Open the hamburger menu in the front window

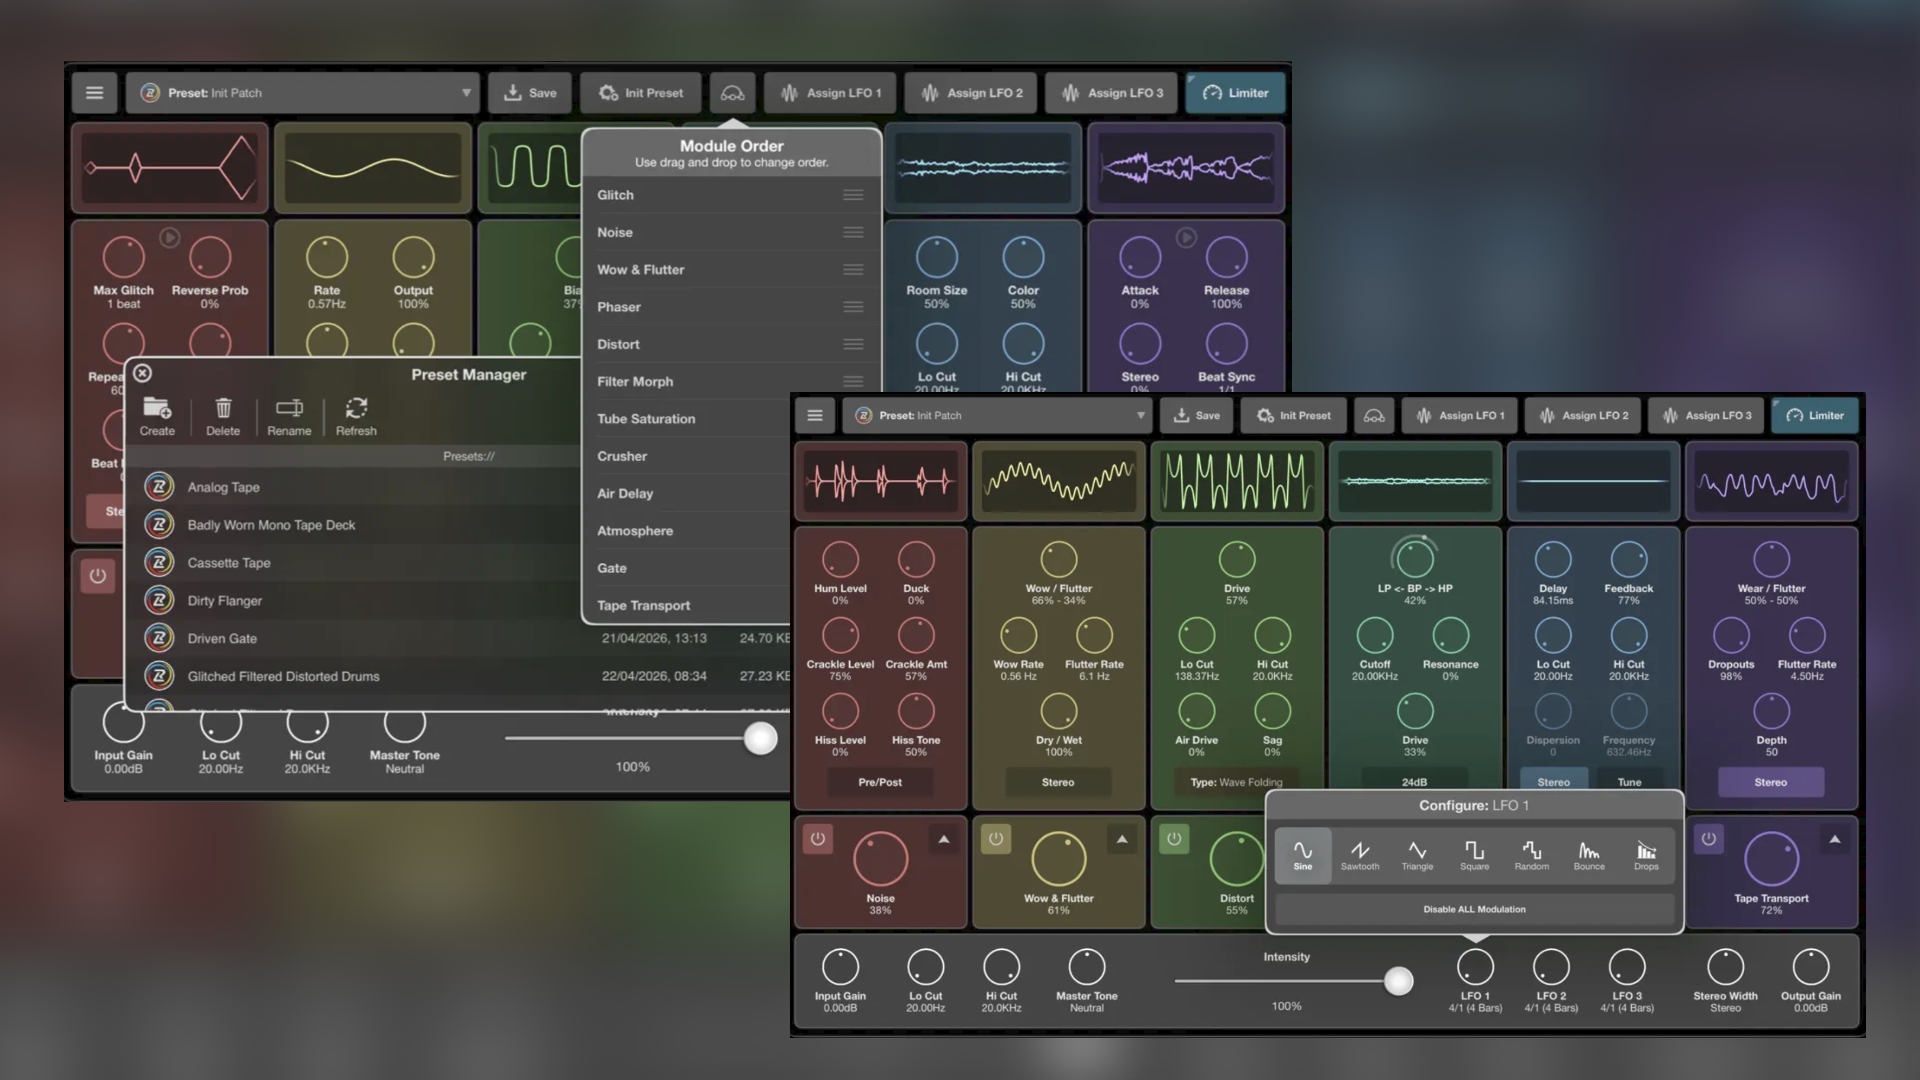(815, 416)
